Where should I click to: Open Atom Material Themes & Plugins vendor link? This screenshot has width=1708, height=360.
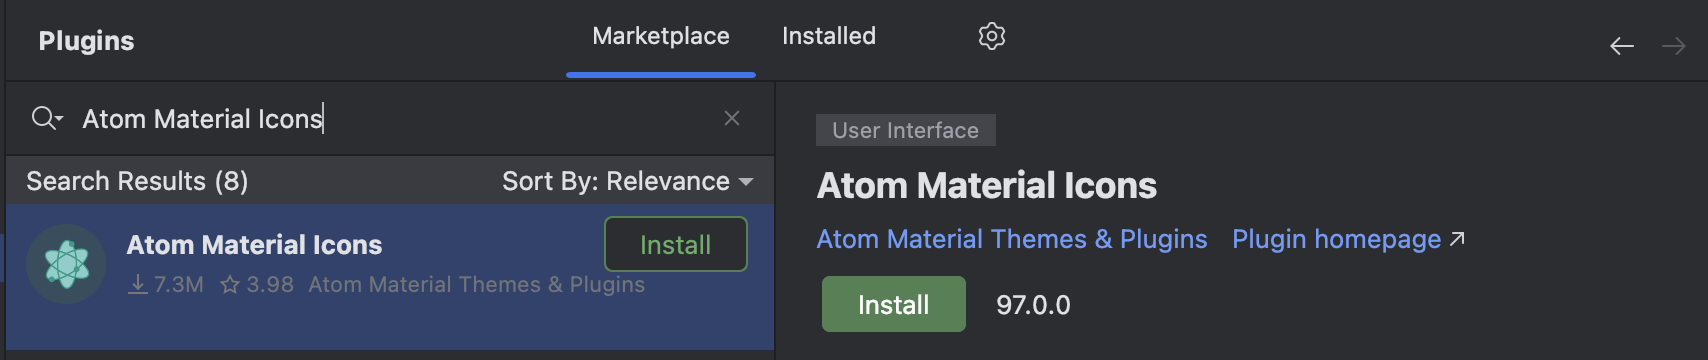tap(1012, 239)
